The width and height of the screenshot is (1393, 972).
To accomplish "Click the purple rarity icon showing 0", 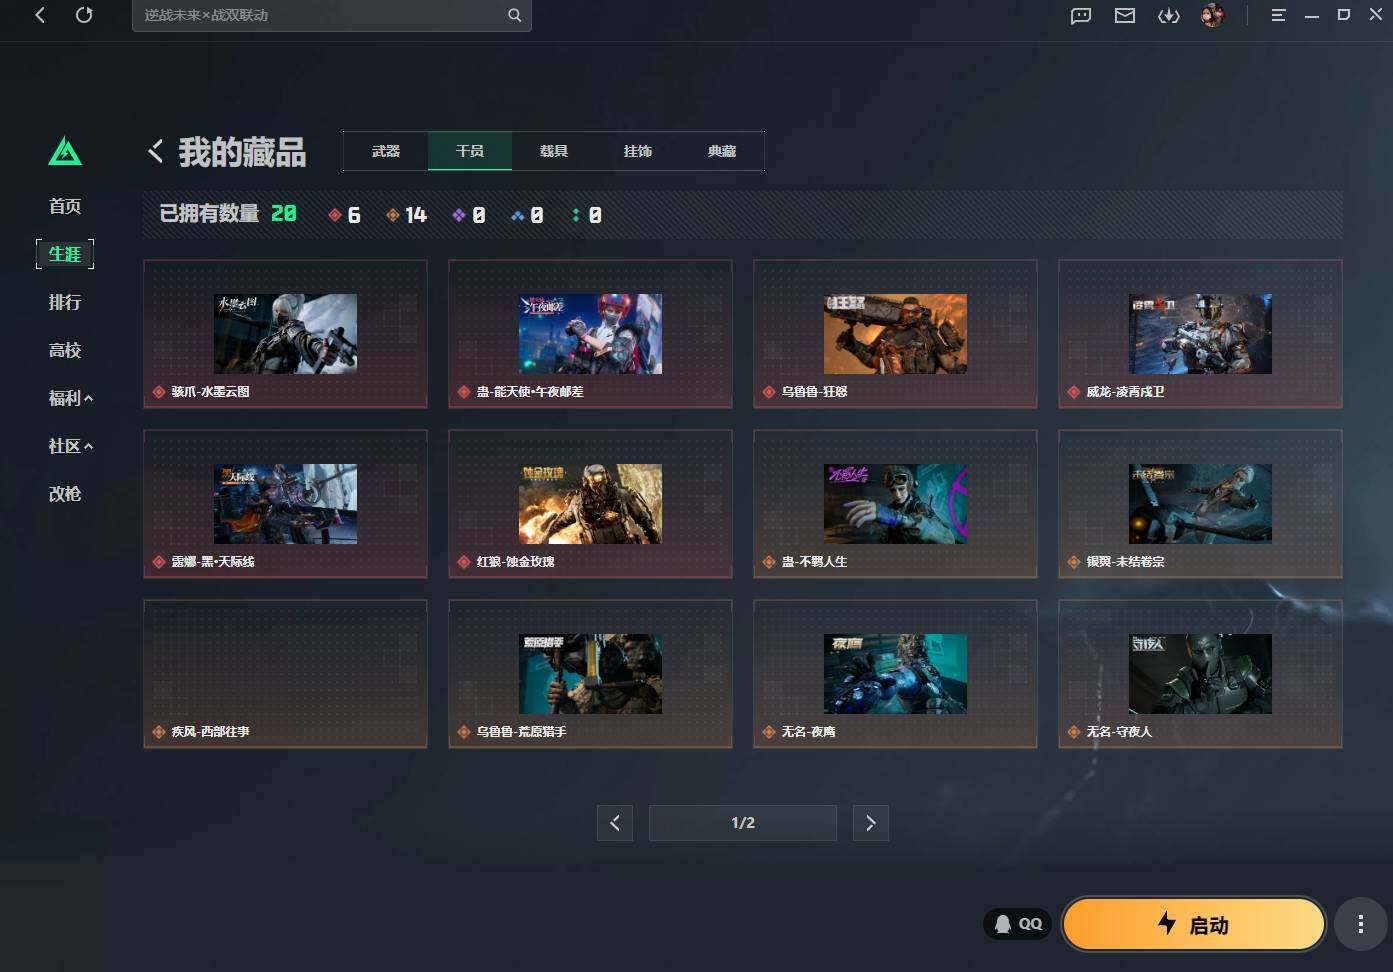I will [459, 215].
